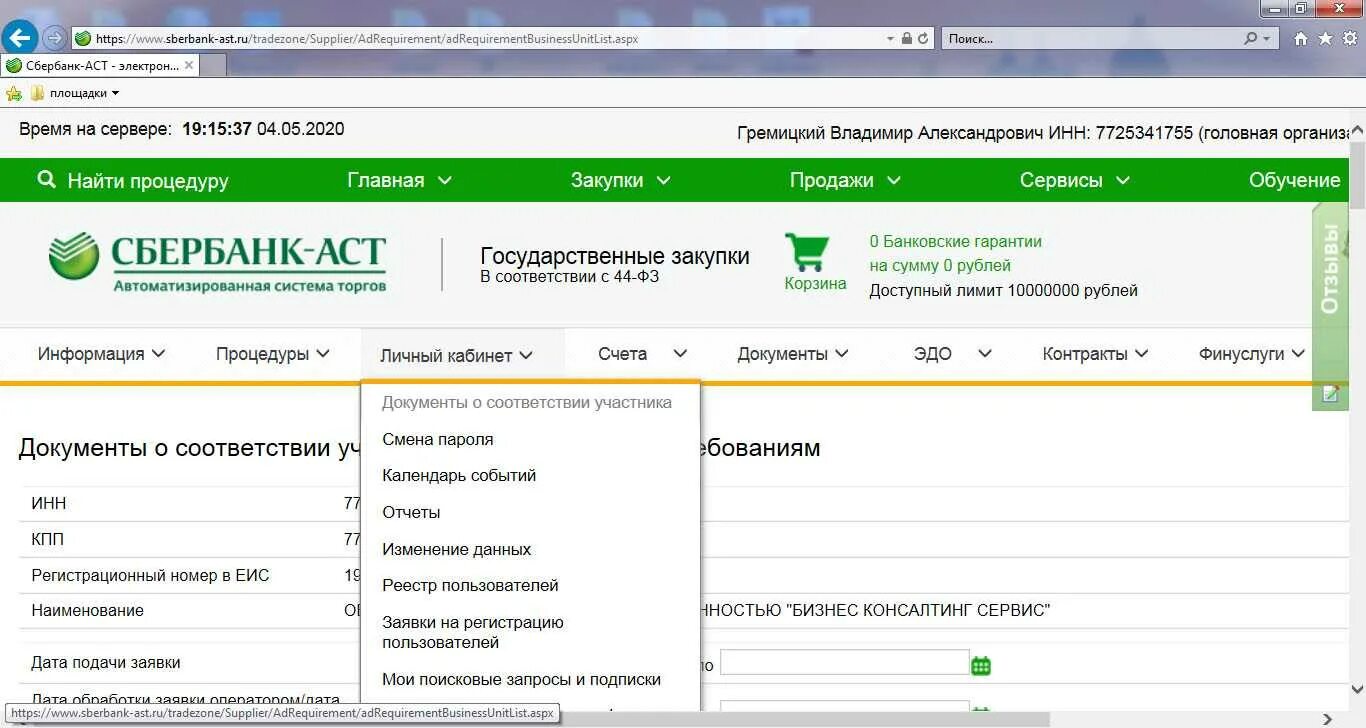Screen dimensions: 1366x728
Task: Select Документы о соответствии участника menu item
Action: point(527,403)
